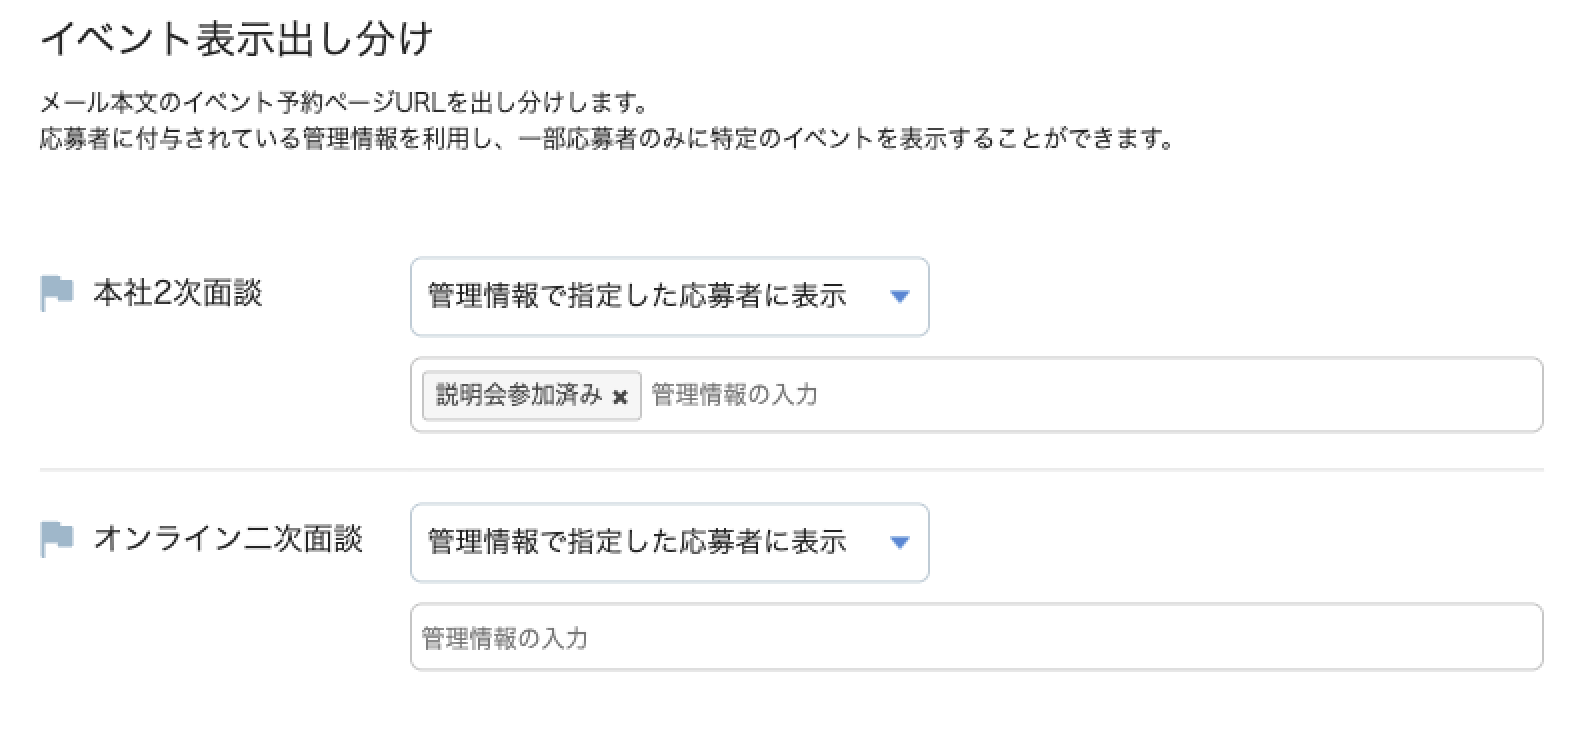Click the flag icon beside オンライン二次面談

coord(56,540)
